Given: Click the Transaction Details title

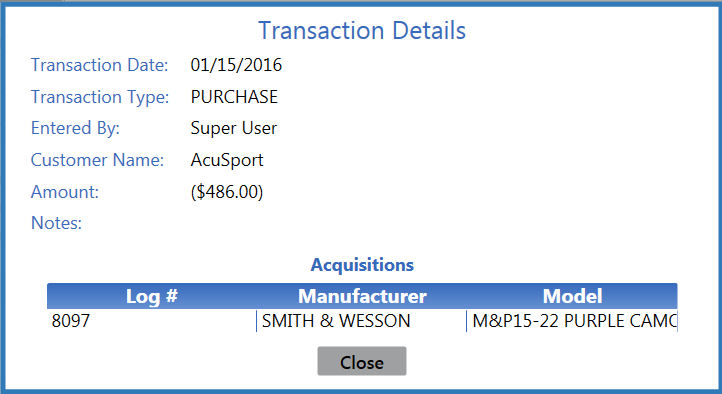Looking at the screenshot, I should [362, 31].
